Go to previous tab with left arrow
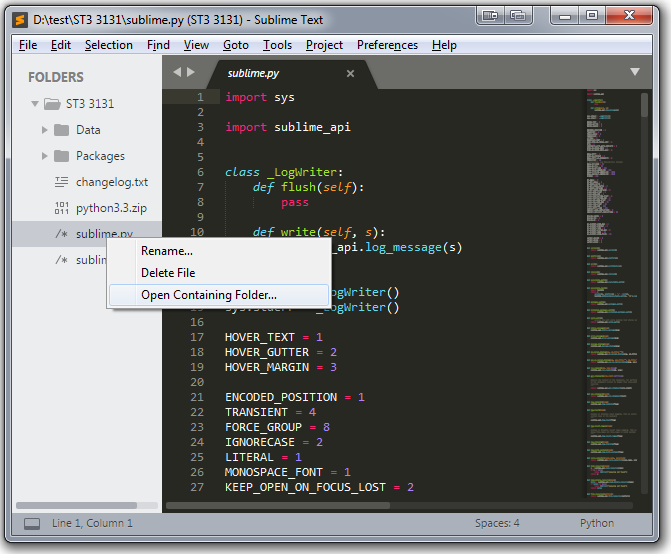 [x=177, y=72]
